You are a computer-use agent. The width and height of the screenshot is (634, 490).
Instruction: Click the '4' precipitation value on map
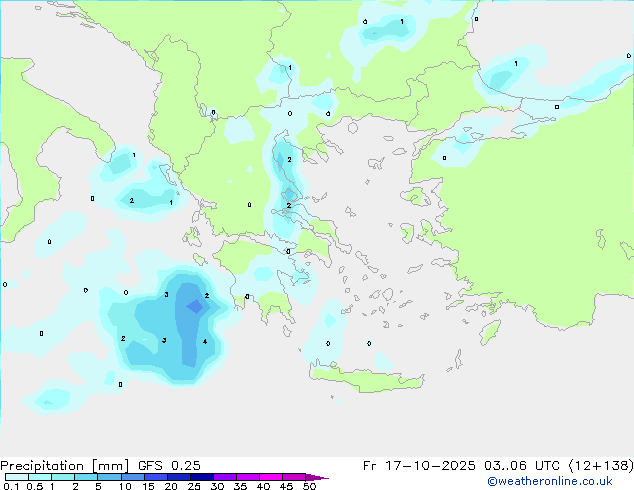[x=205, y=342]
